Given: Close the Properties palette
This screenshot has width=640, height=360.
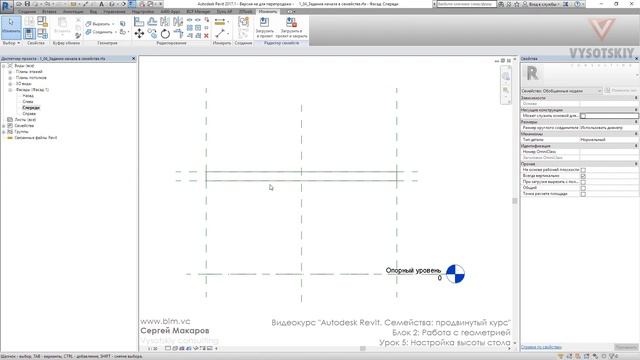Looking at the screenshot, I should (x=636, y=59).
